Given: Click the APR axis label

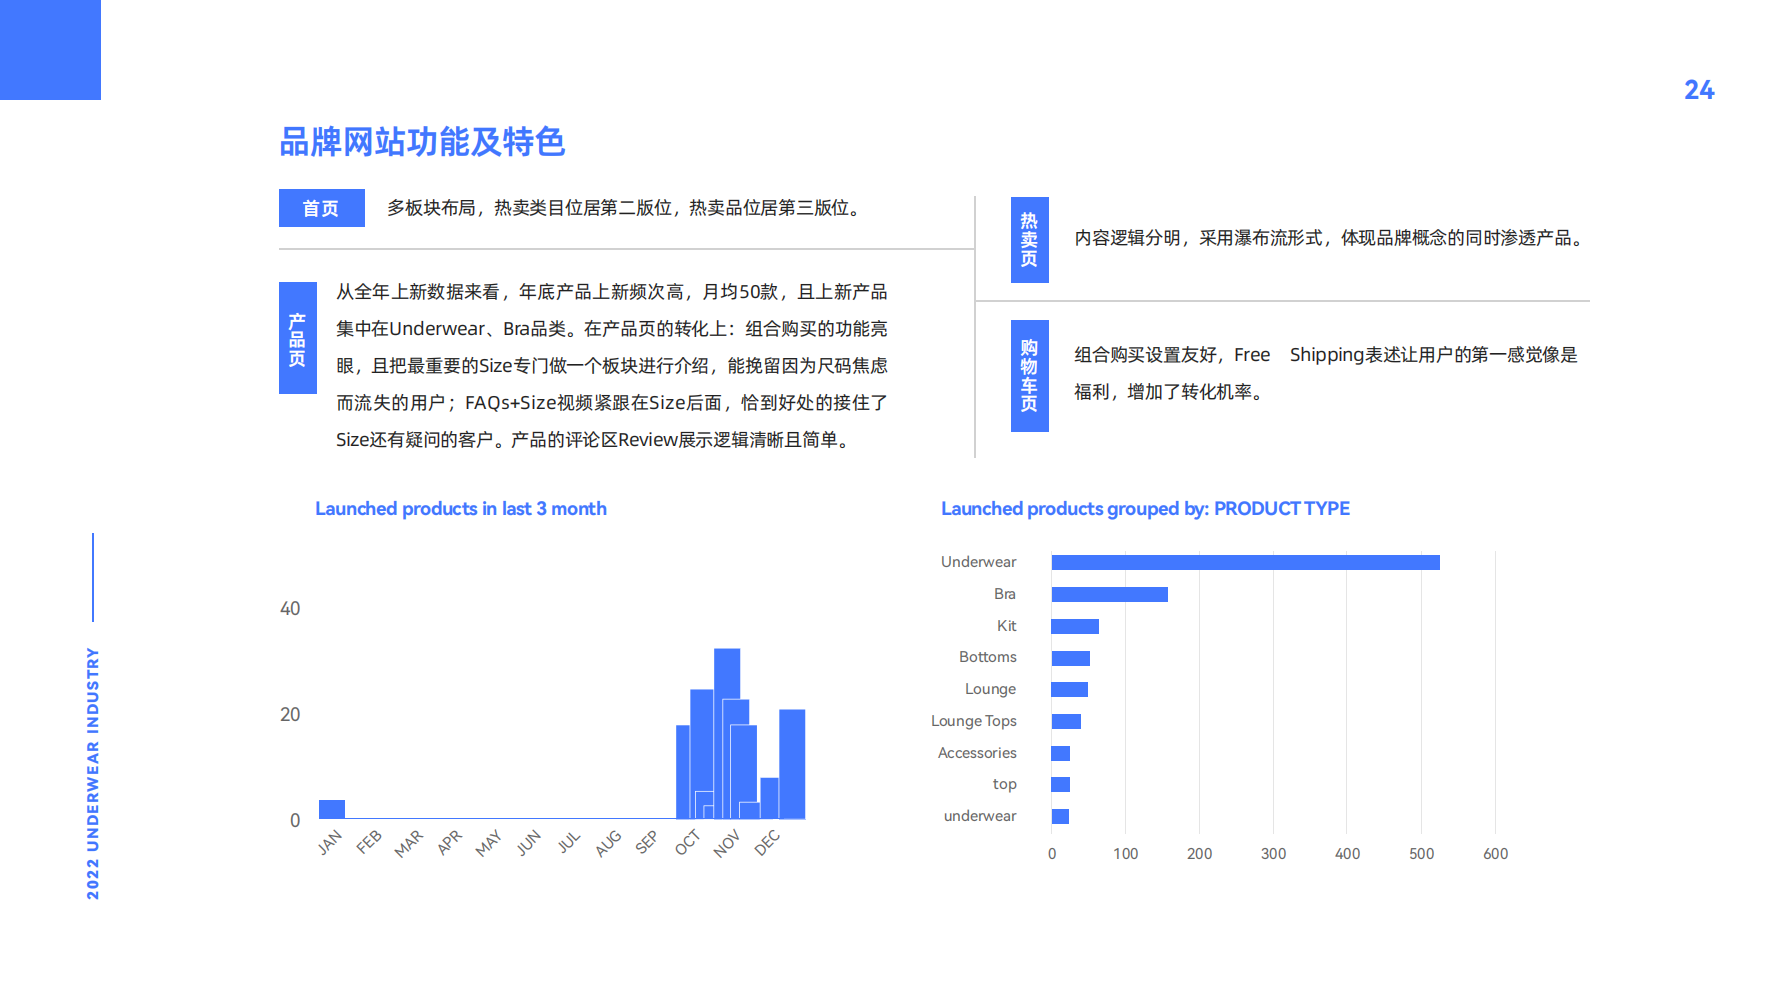Looking at the screenshot, I should coord(449,843).
